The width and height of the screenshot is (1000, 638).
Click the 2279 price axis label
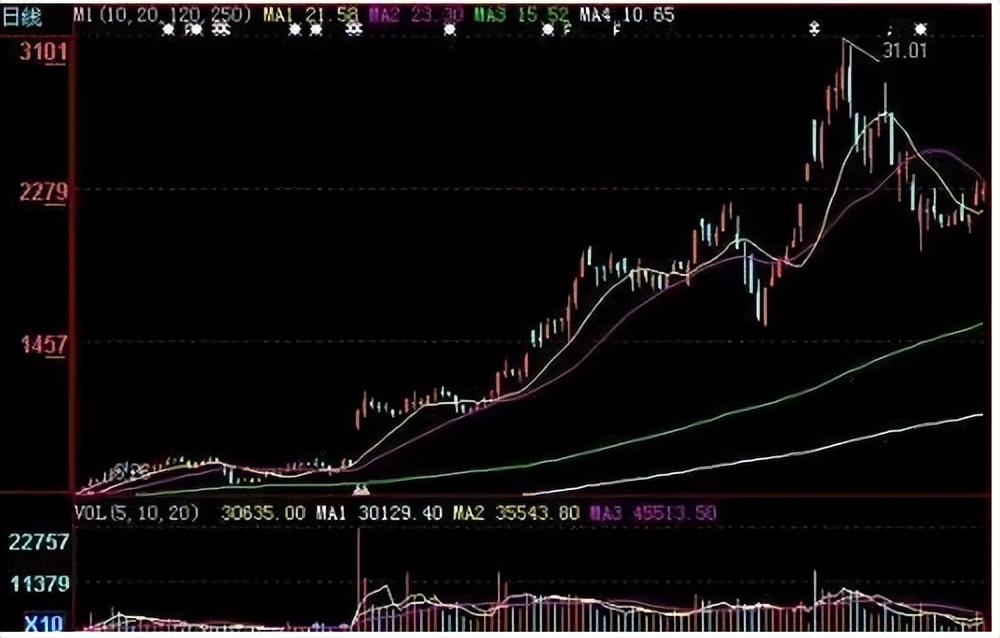(x=43, y=191)
